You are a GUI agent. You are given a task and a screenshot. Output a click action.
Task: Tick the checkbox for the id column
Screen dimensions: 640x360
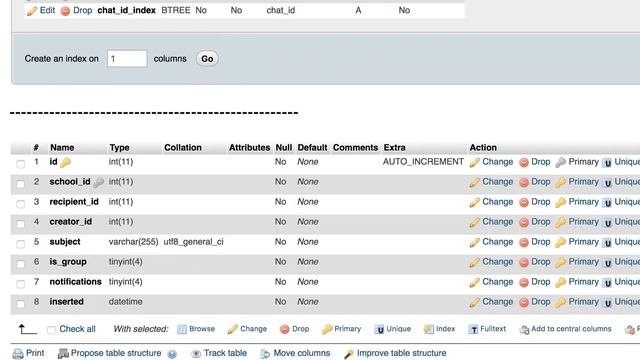click(20, 164)
